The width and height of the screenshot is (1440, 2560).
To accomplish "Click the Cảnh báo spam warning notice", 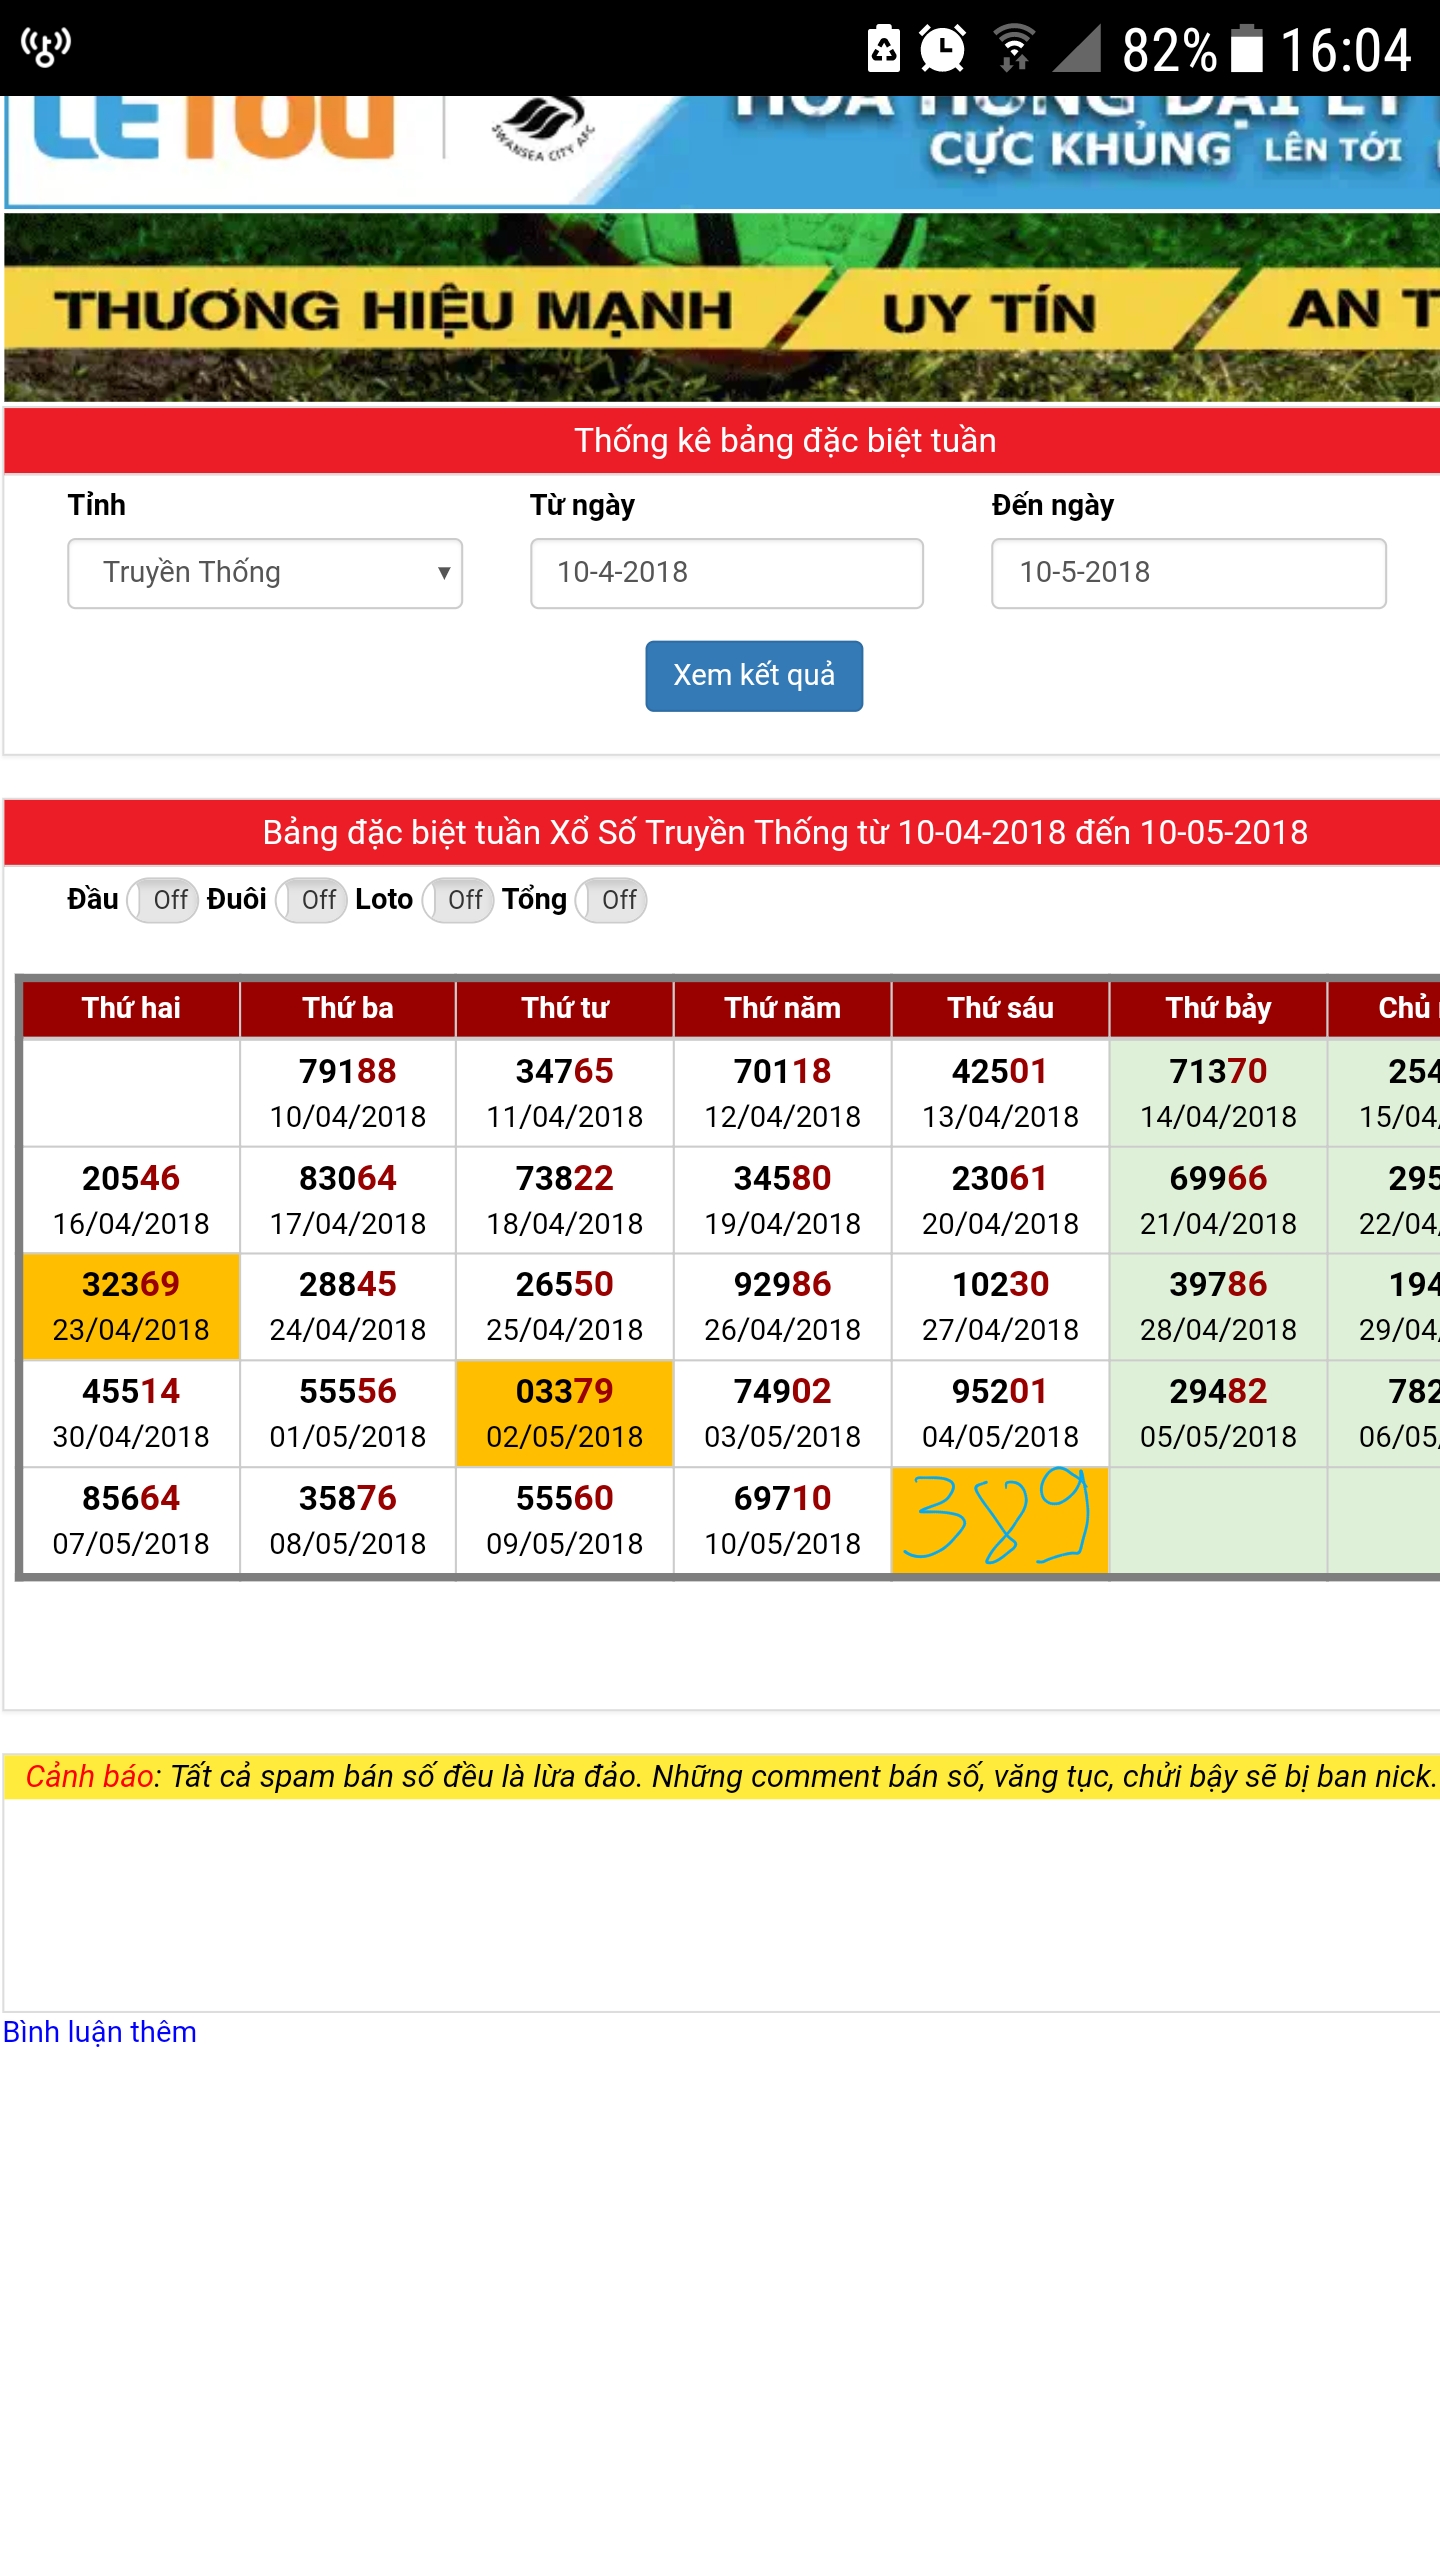I will (x=722, y=1777).
